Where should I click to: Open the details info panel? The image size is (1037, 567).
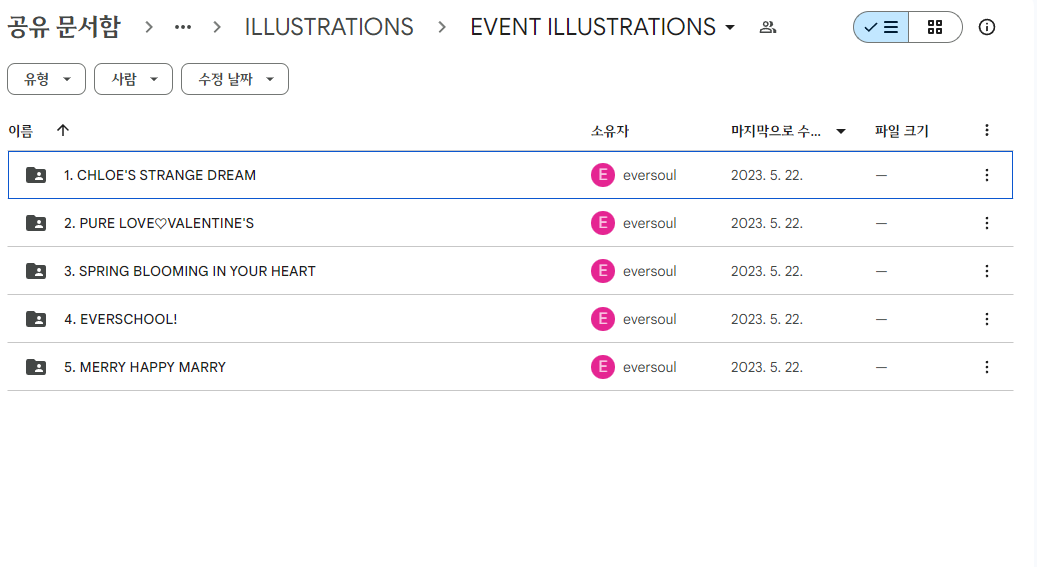987,28
